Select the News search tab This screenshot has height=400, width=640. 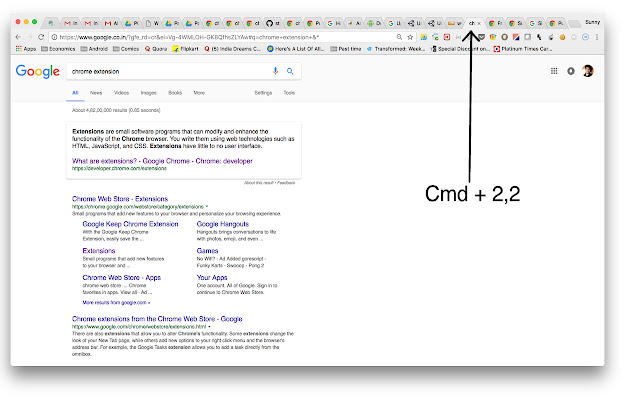tap(96, 93)
